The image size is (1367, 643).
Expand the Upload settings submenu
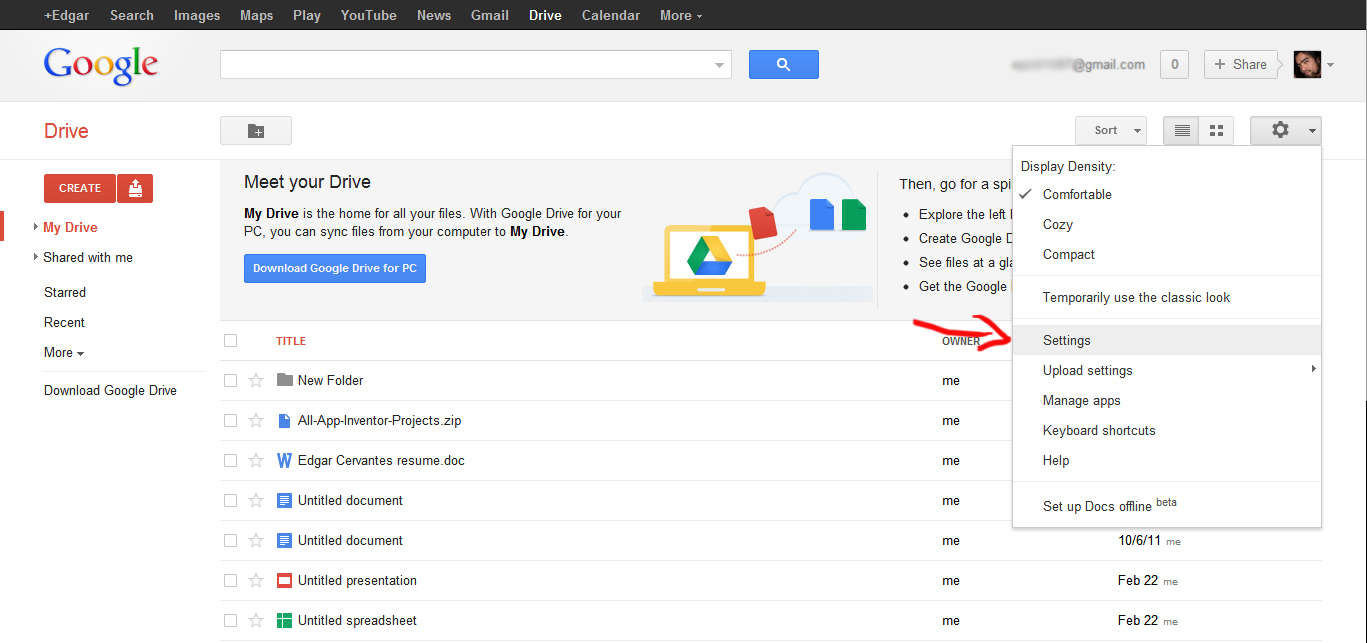[1087, 370]
